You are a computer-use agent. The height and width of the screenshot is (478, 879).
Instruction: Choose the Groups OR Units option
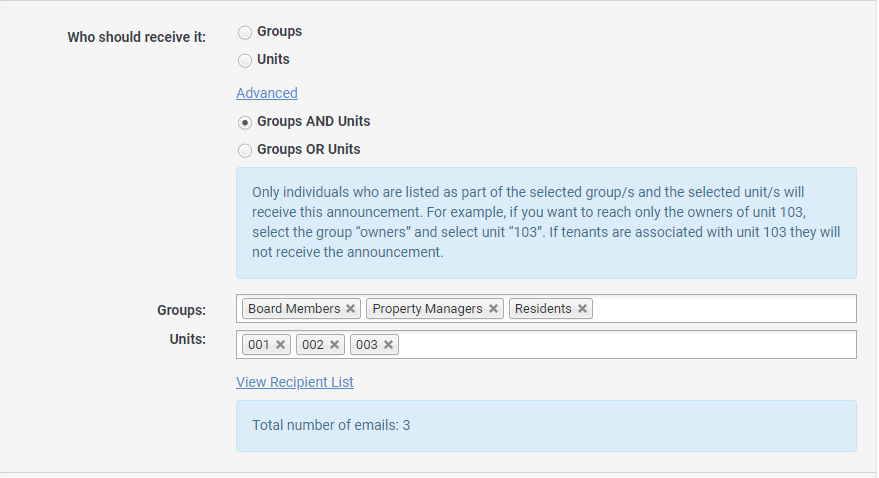[245, 150]
